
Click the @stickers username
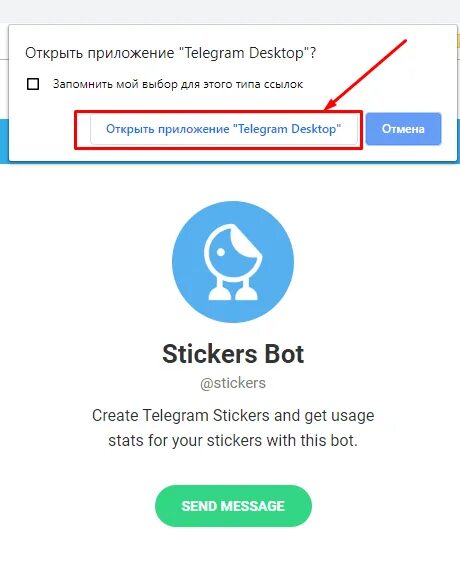[x=233, y=384]
